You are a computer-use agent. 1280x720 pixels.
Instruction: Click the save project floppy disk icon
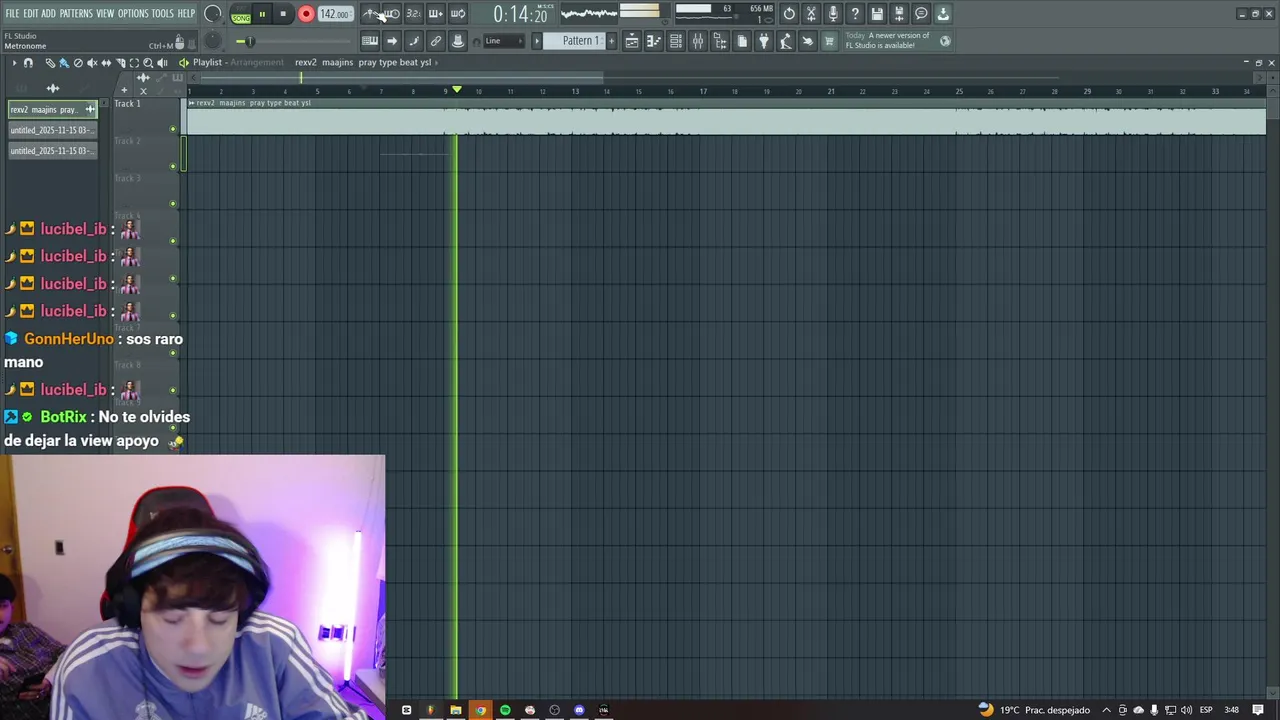click(877, 14)
